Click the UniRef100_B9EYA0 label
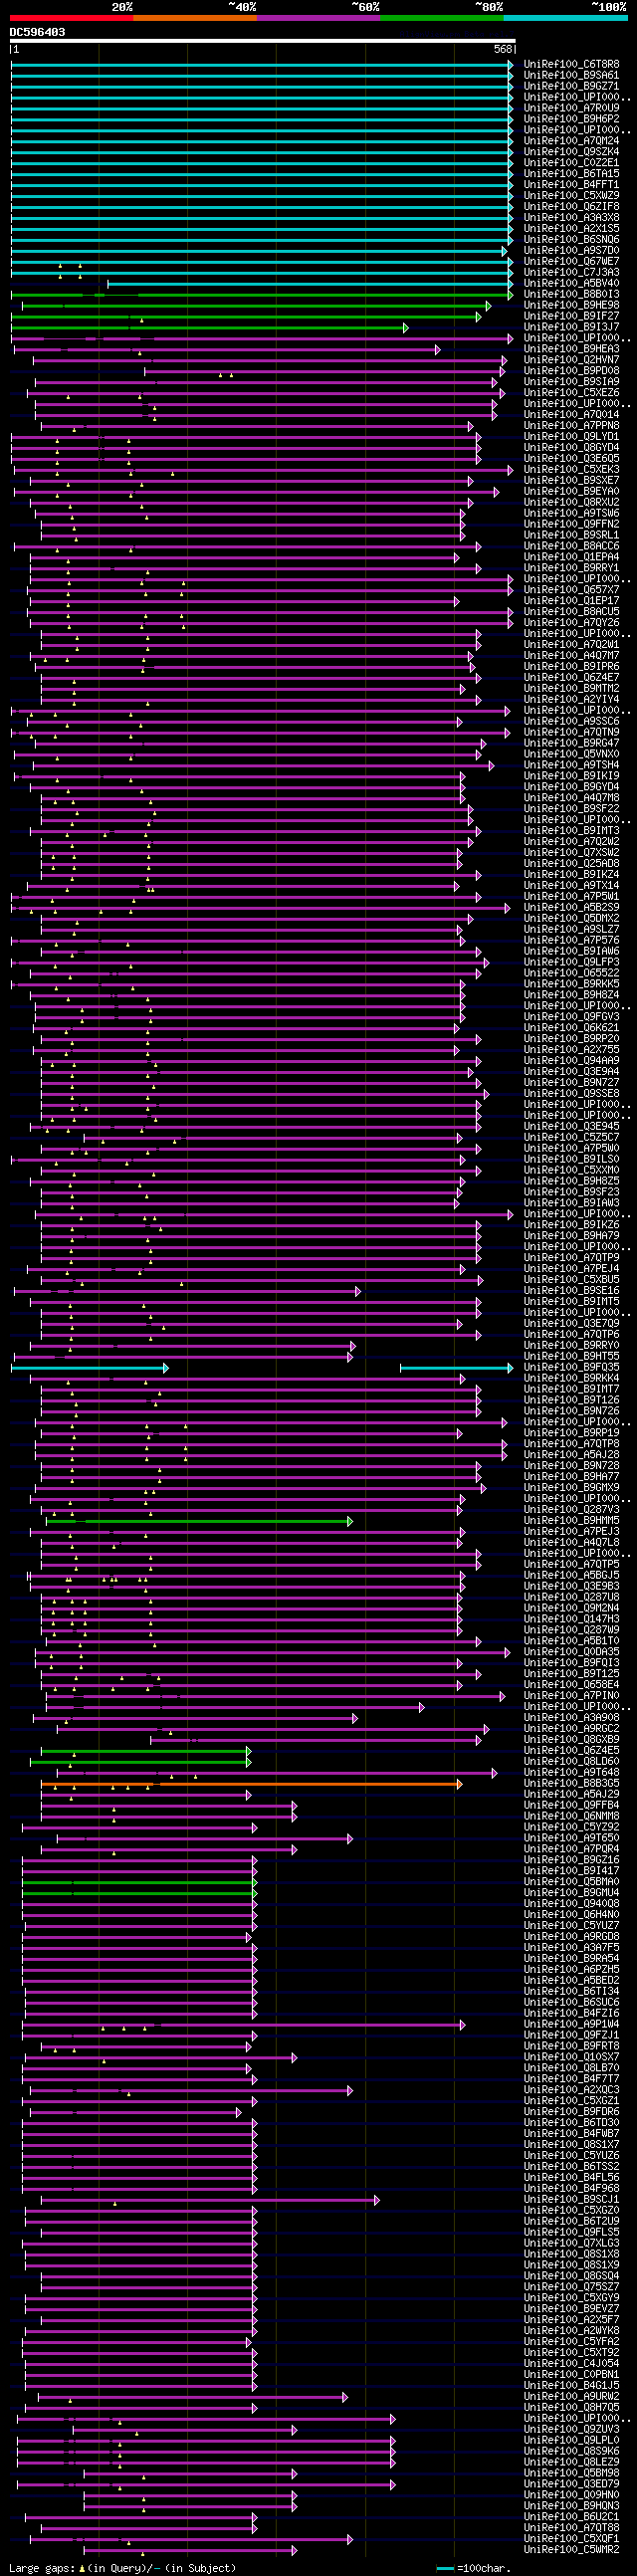The width and height of the screenshot is (637, 2576). [571, 493]
